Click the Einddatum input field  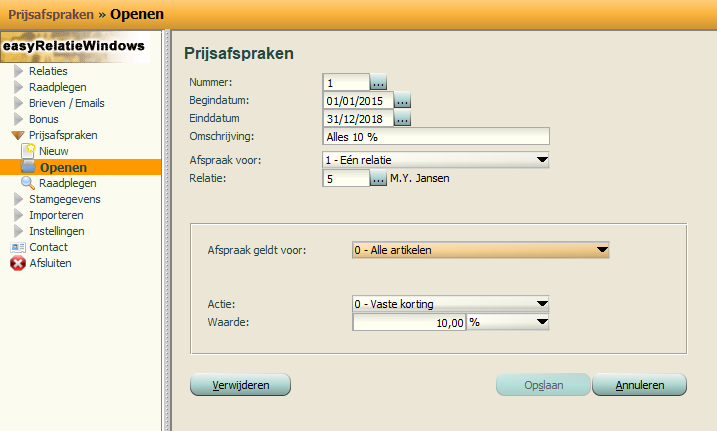[x=358, y=119]
